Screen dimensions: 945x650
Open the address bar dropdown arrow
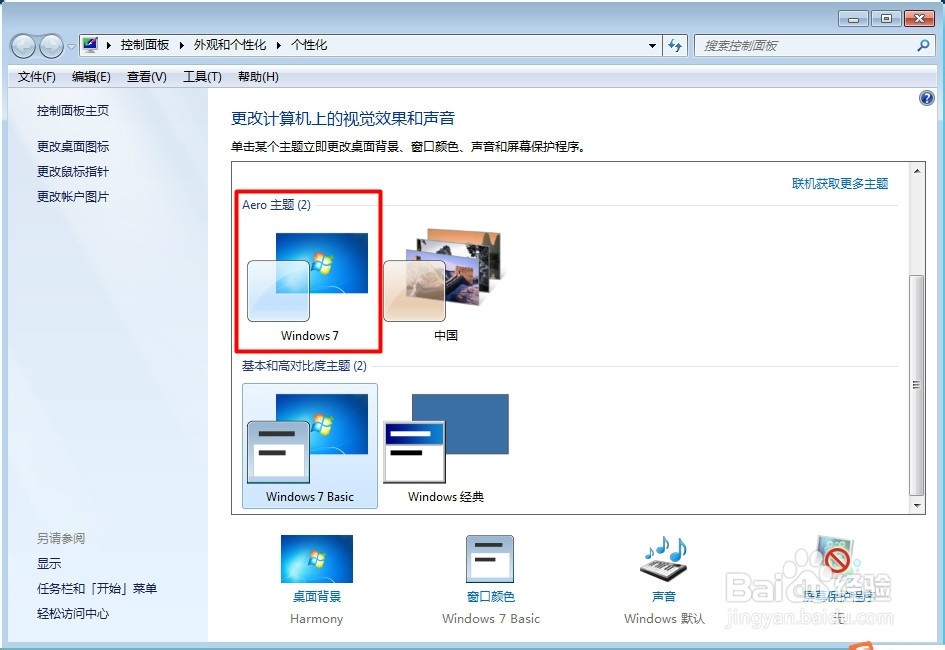tap(652, 45)
